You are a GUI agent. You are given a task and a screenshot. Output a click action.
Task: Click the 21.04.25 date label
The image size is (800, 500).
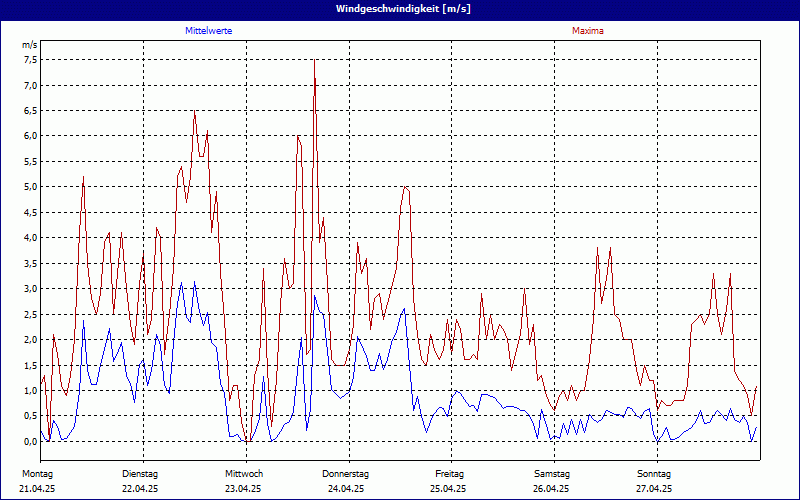click(37, 489)
